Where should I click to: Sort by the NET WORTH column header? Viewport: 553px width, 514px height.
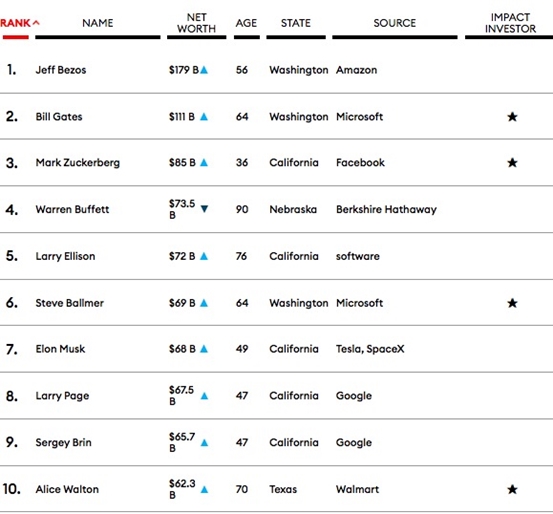pyautogui.click(x=196, y=23)
